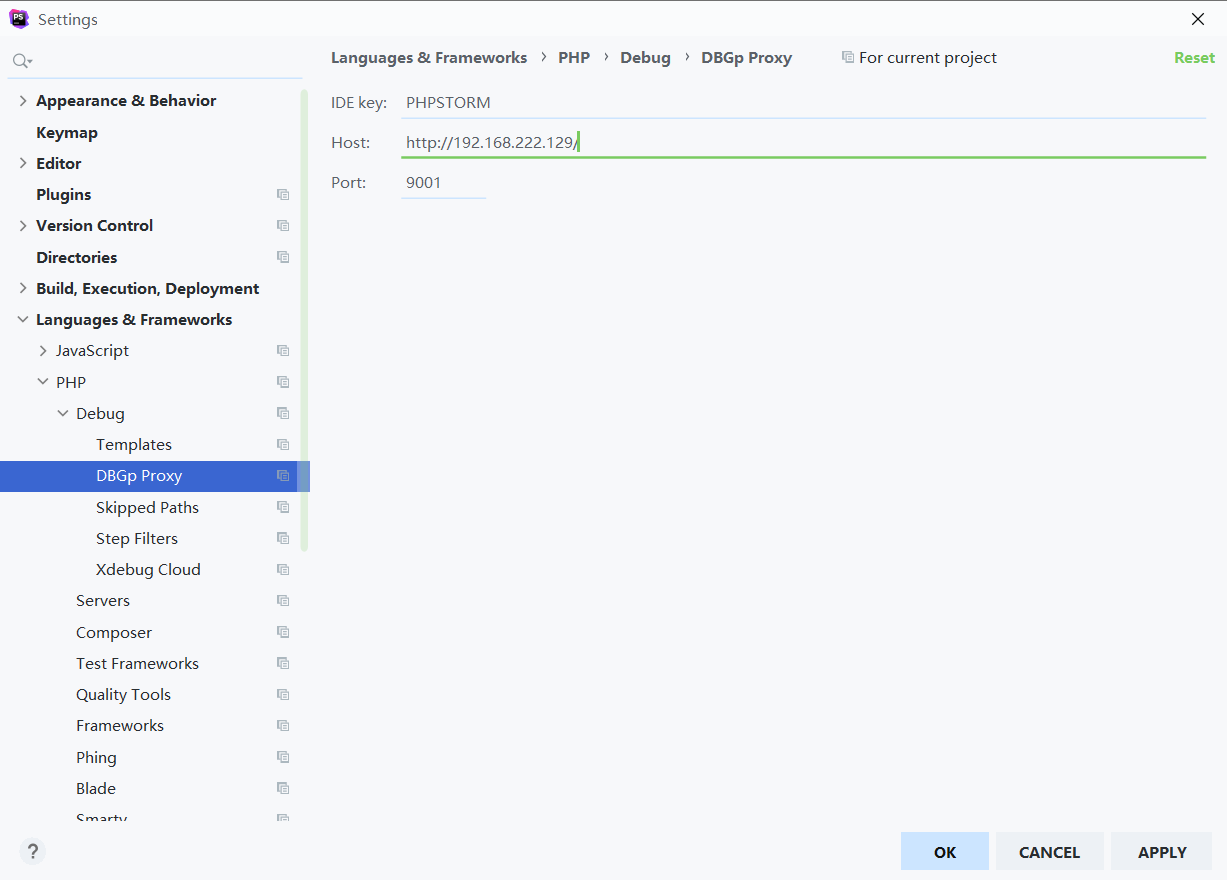Screen dimensions: 1227x880
Task: Click project-level icon beside DBGp Proxy row
Action: 283,476
